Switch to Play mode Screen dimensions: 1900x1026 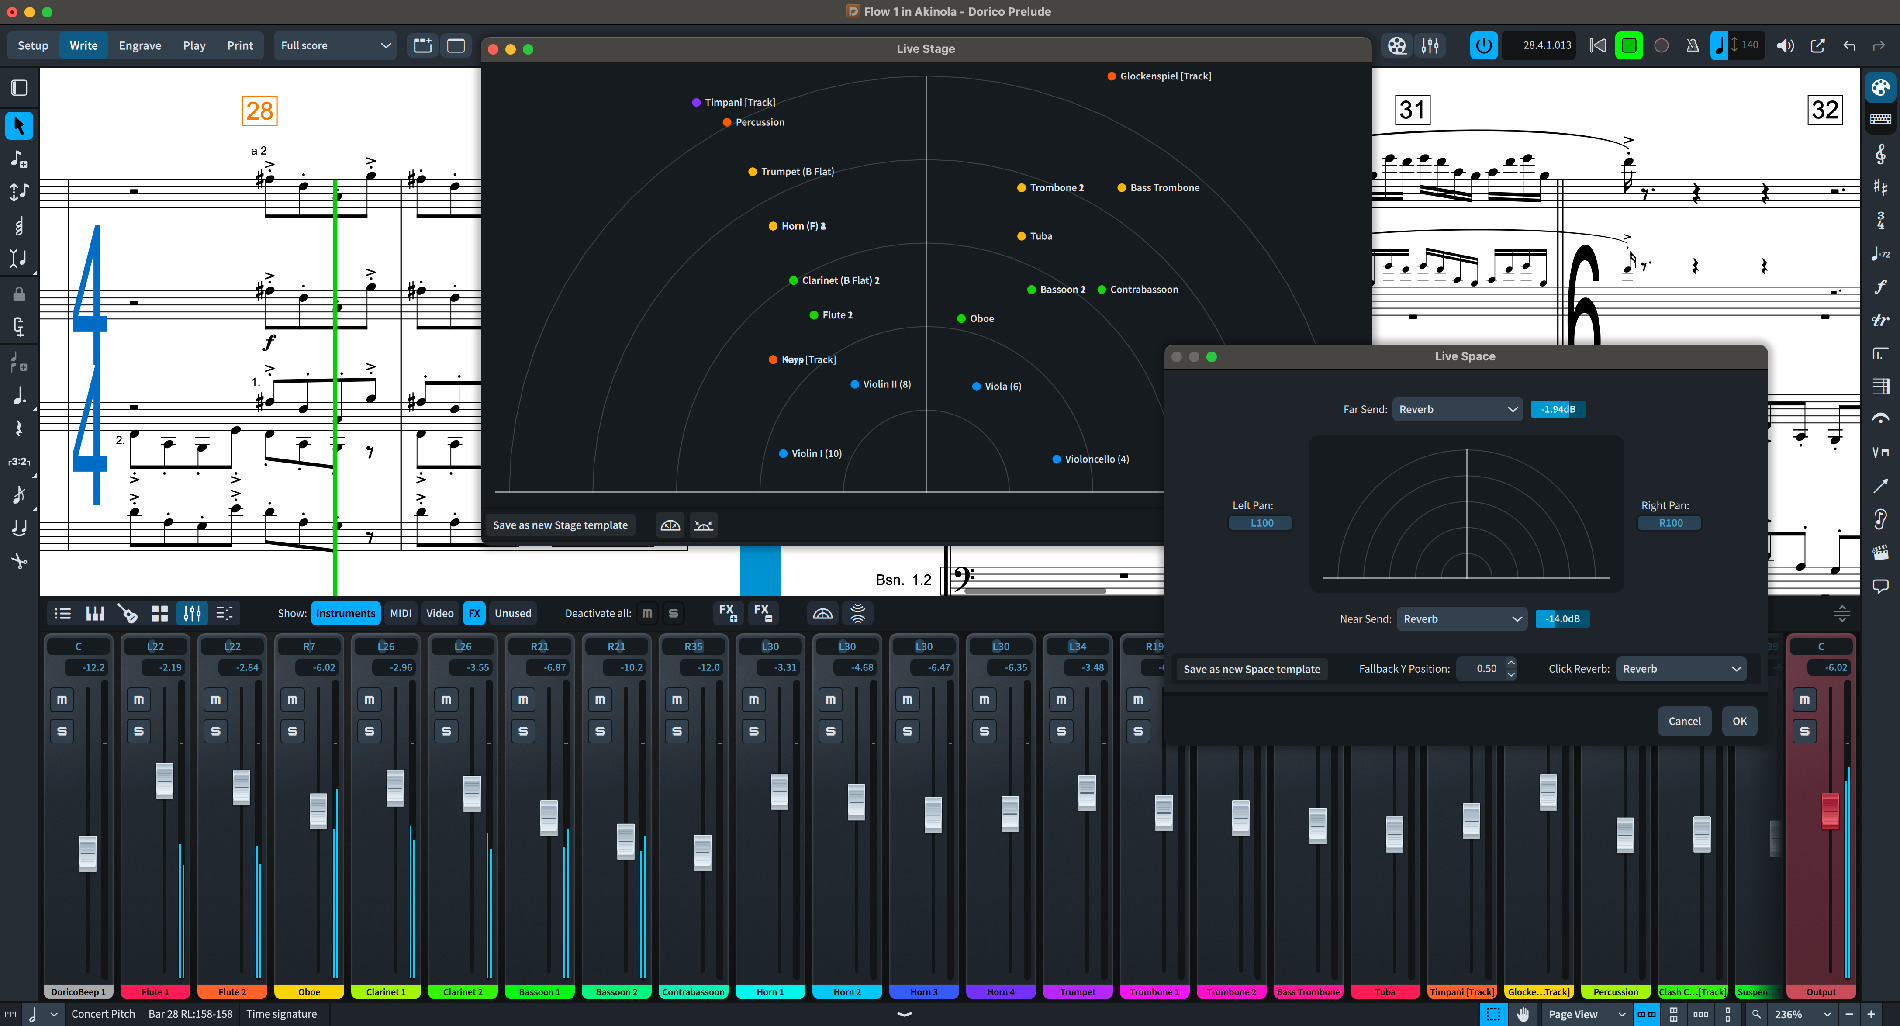194,46
